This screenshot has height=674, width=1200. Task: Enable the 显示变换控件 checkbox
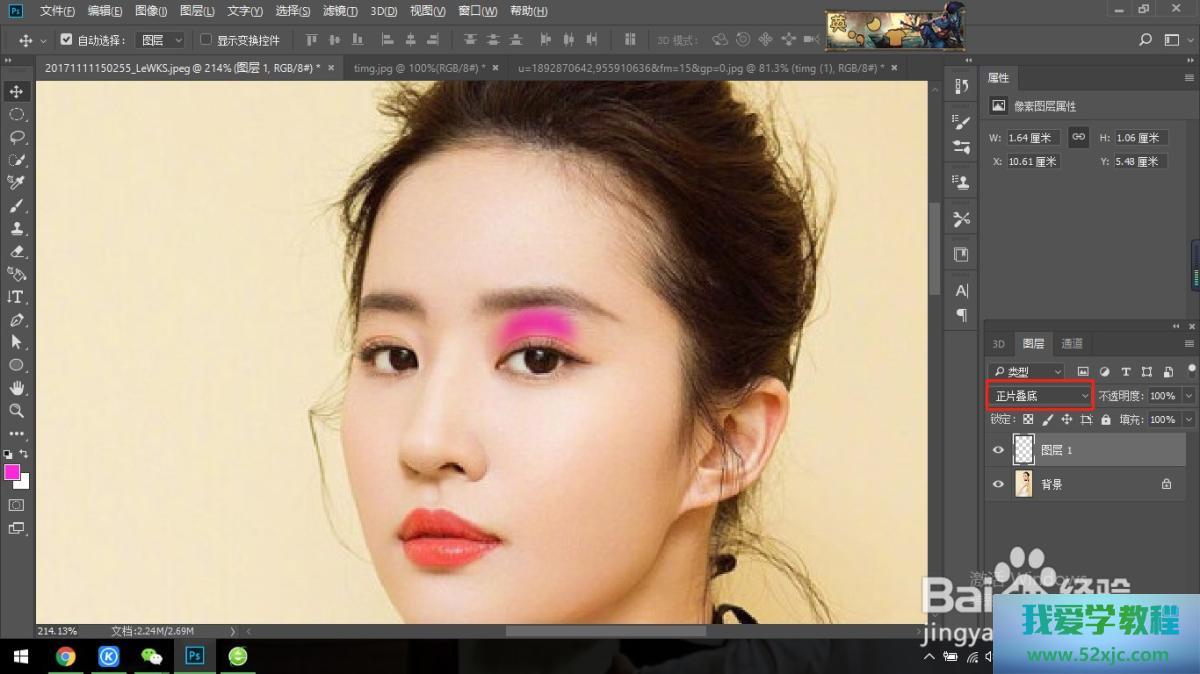click(x=206, y=40)
